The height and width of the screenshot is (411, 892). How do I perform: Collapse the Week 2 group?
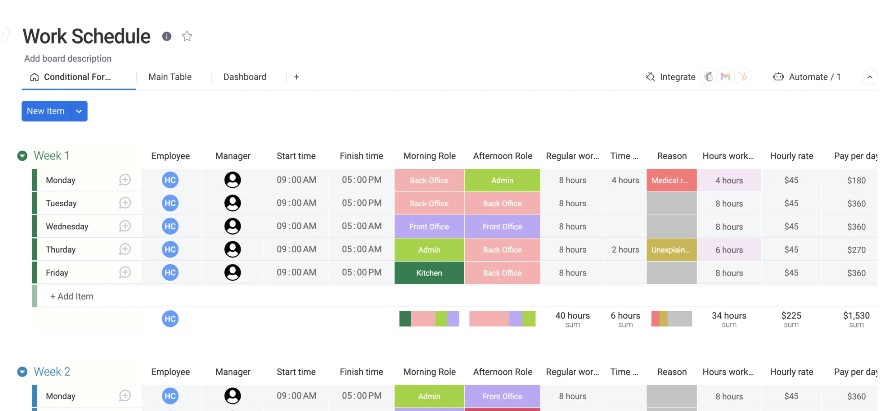[22, 372]
